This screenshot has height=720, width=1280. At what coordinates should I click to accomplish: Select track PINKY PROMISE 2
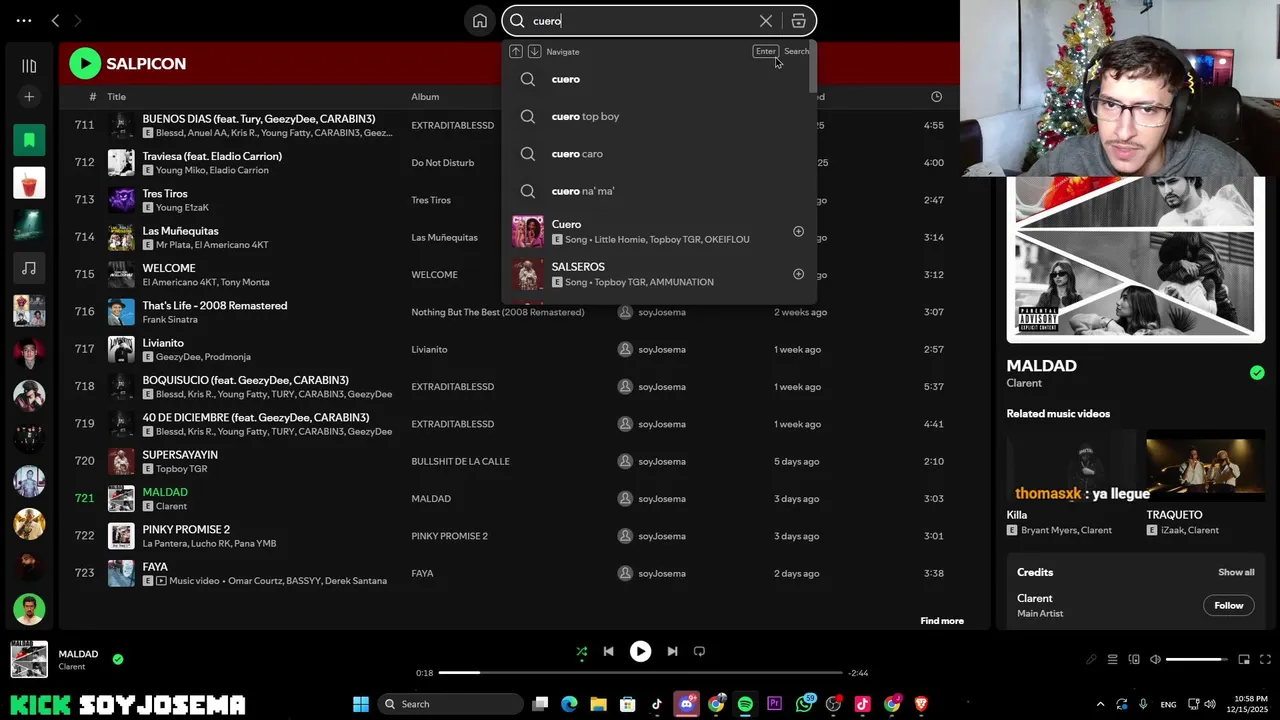click(x=186, y=530)
